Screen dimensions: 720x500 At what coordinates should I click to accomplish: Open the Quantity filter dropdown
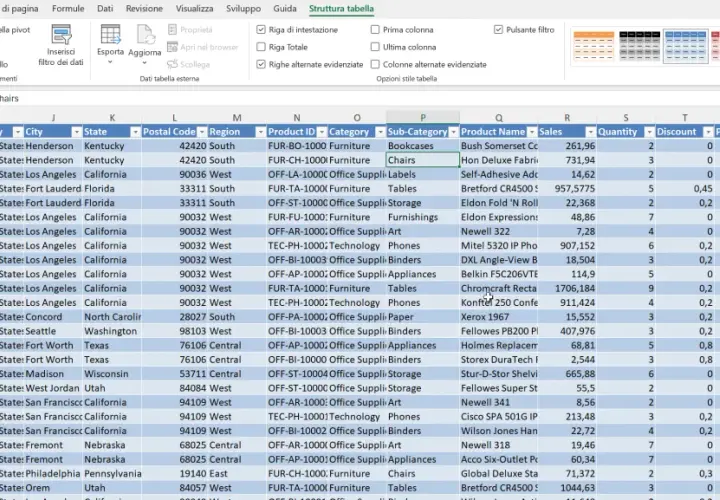click(x=649, y=132)
